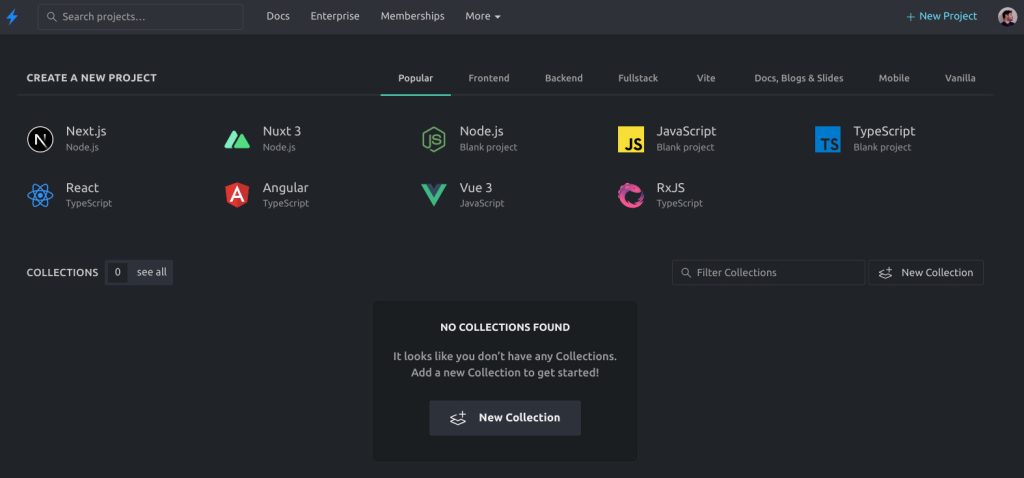This screenshot has height=478, width=1024.
Task: Click the pink RxJS logo icon
Action: [631, 195]
